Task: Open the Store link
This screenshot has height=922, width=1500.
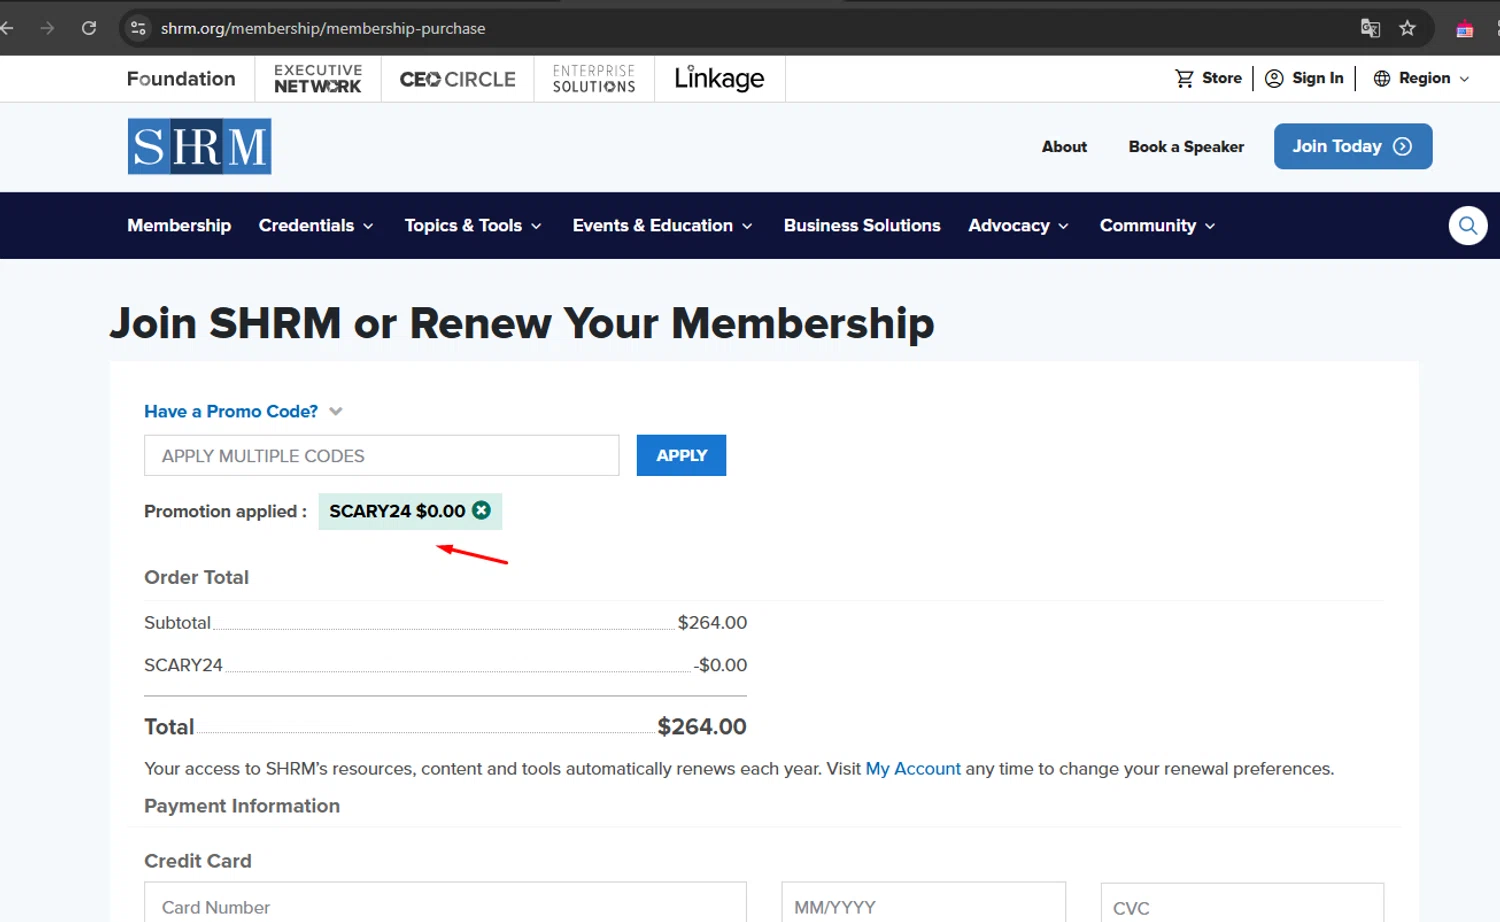Action: 1222,78
